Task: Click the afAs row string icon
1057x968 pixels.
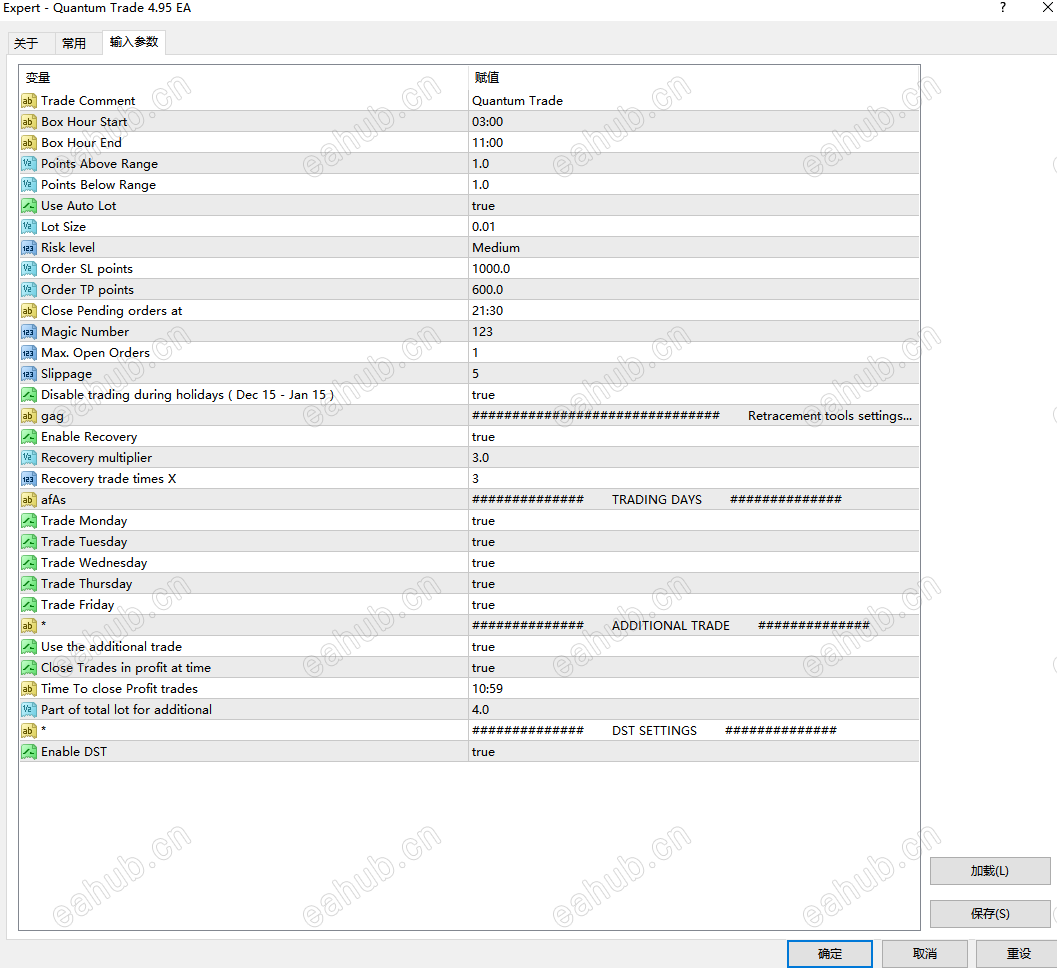Action: click(28, 500)
